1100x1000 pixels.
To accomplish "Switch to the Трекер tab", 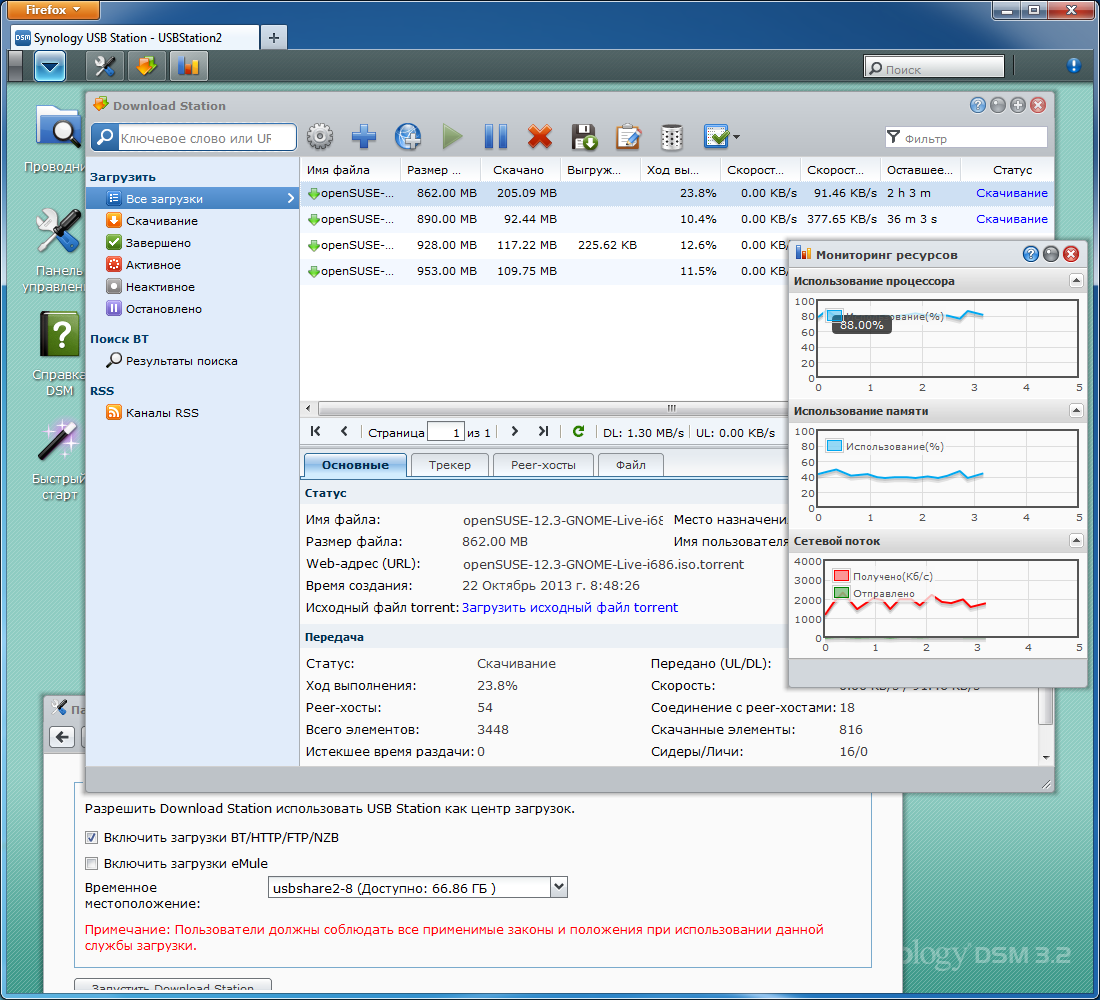I will [450, 465].
